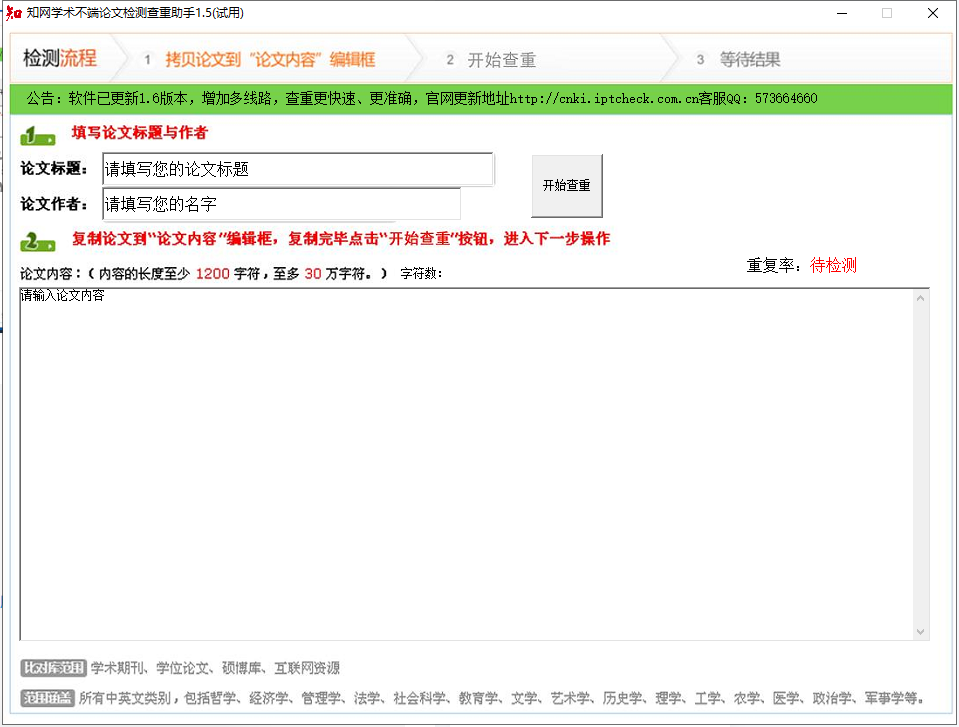The height and width of the screenshot is (727, 959).
Task: Click the 待检测 duplicate rate value
Action: tap(833, 265)
